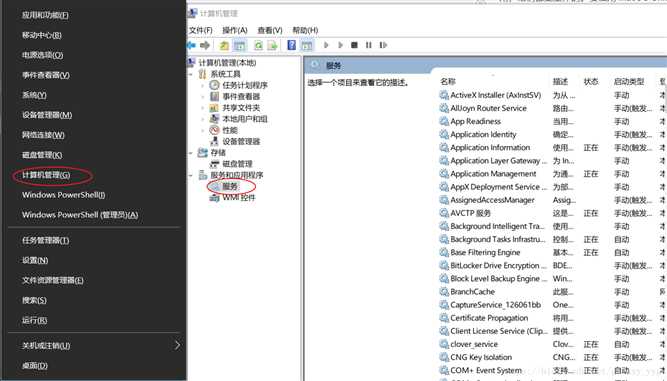Click the Refresh toolbar icon

[x=258, y=45]
